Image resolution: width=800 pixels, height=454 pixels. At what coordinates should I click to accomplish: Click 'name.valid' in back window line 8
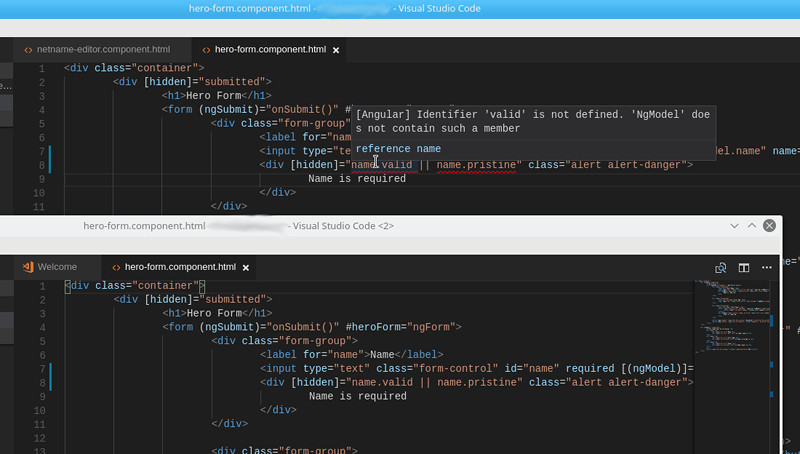(x=382, y=165)
